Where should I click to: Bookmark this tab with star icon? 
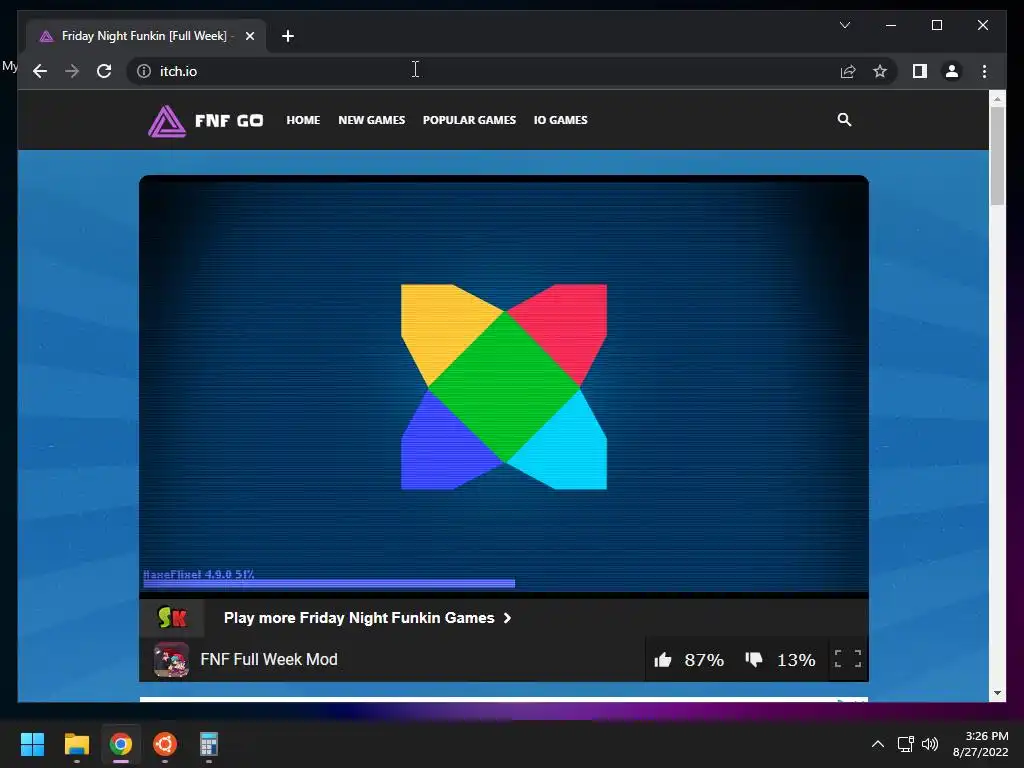pos(880,71)
